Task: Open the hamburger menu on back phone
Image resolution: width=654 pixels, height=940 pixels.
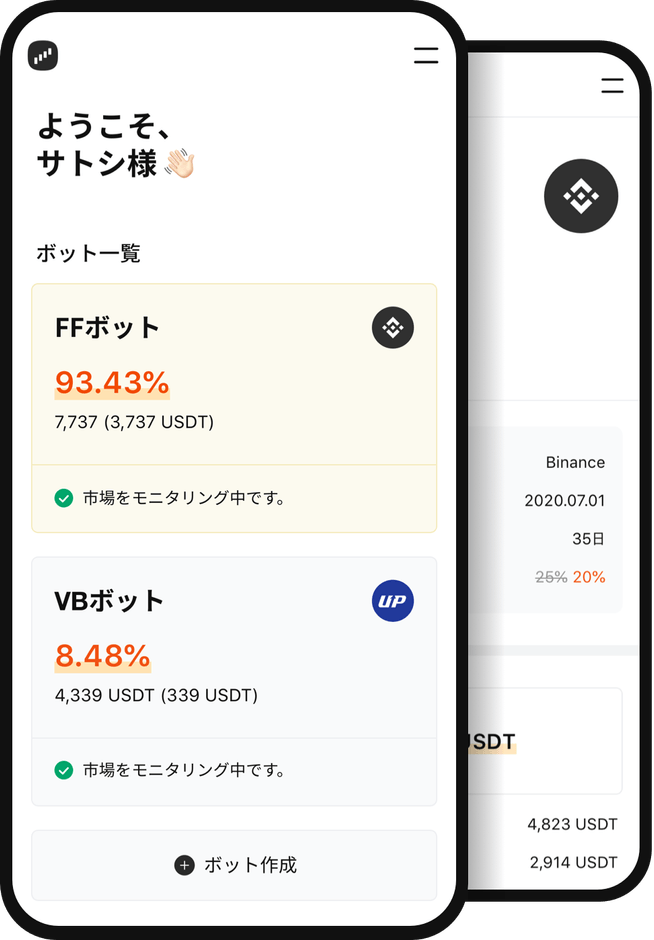Action: click(612, 86)
